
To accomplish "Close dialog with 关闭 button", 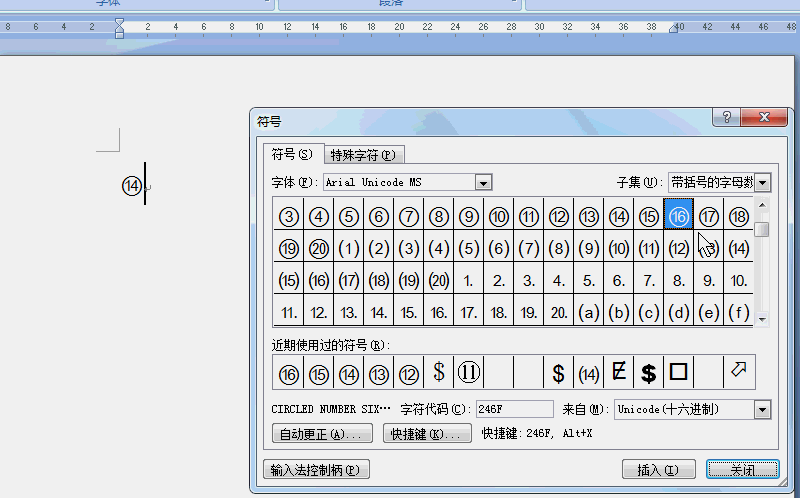I will pyautogui.click(x=743, y=469).
